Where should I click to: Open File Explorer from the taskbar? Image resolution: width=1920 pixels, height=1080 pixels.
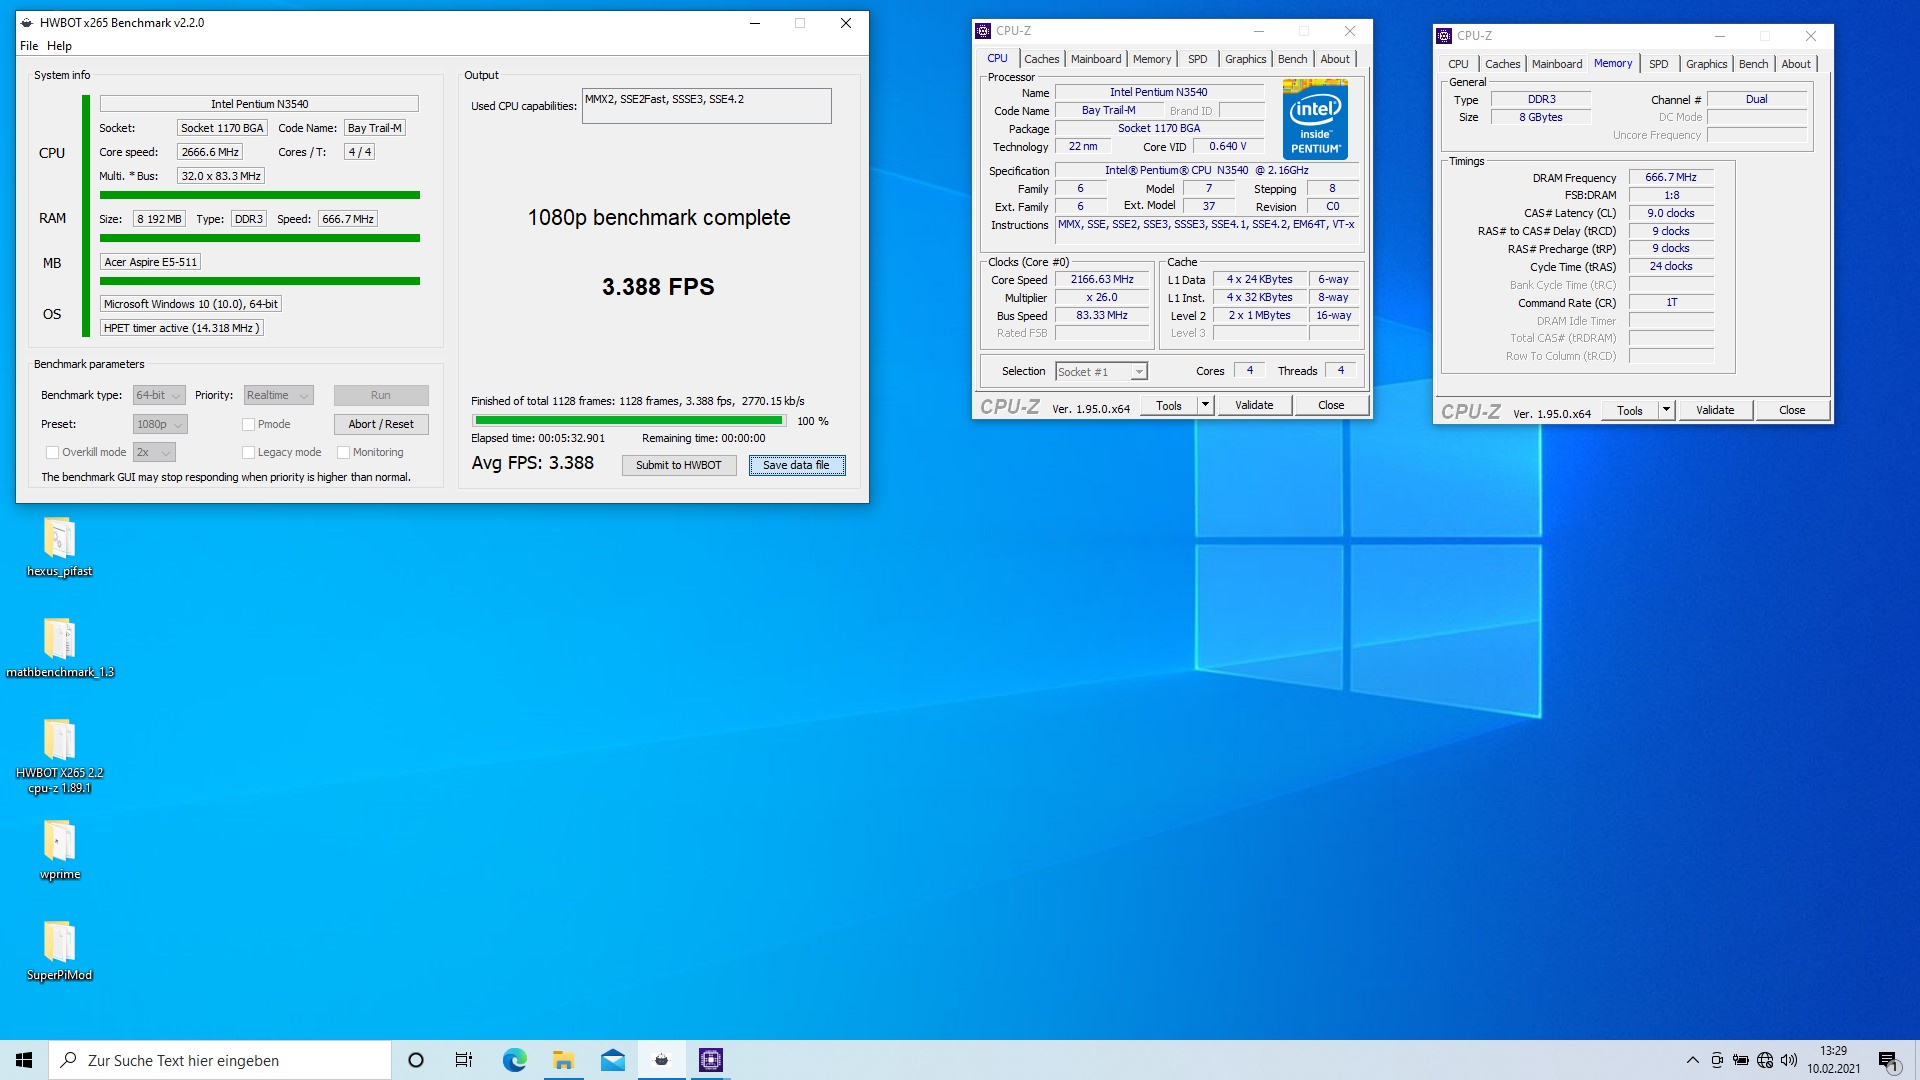(x=563, y=1060)
